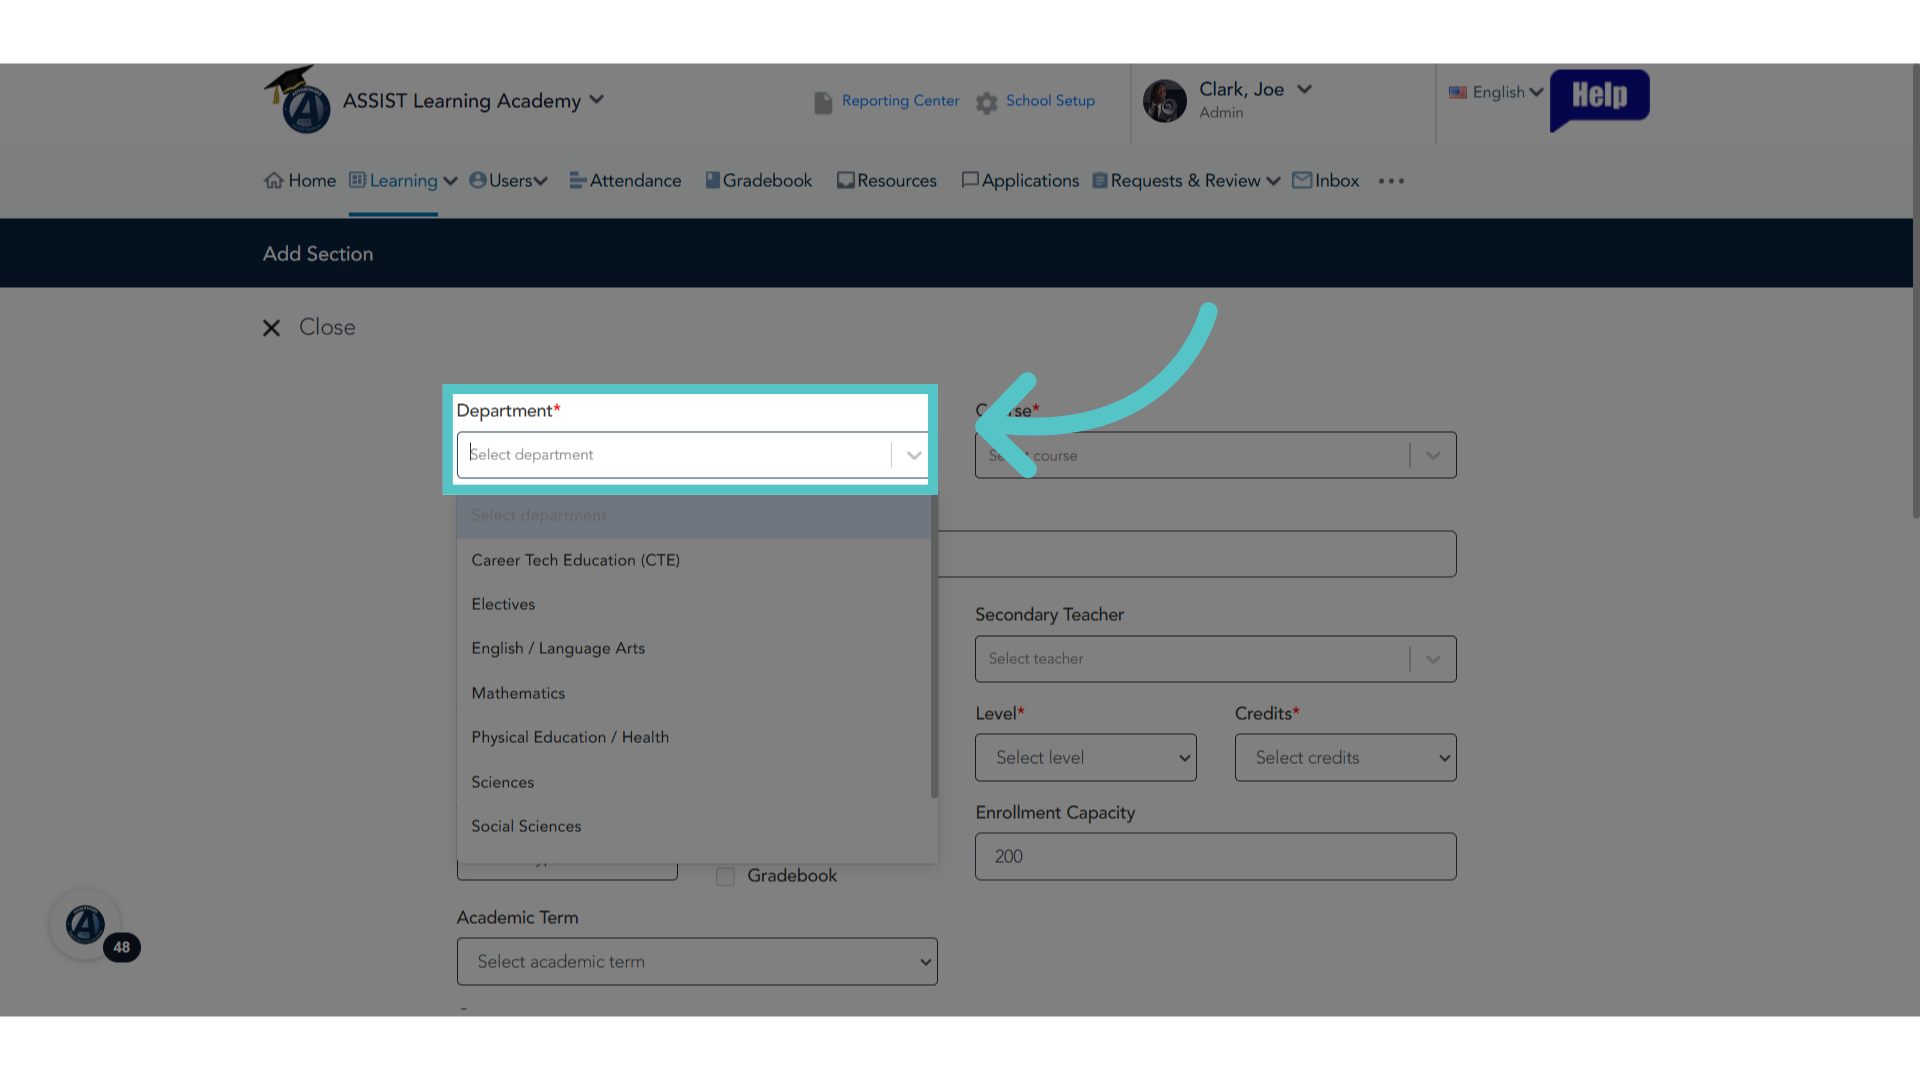Click the School Setup gear icon
The image size is (1920, 1080).
click(987, 102)
